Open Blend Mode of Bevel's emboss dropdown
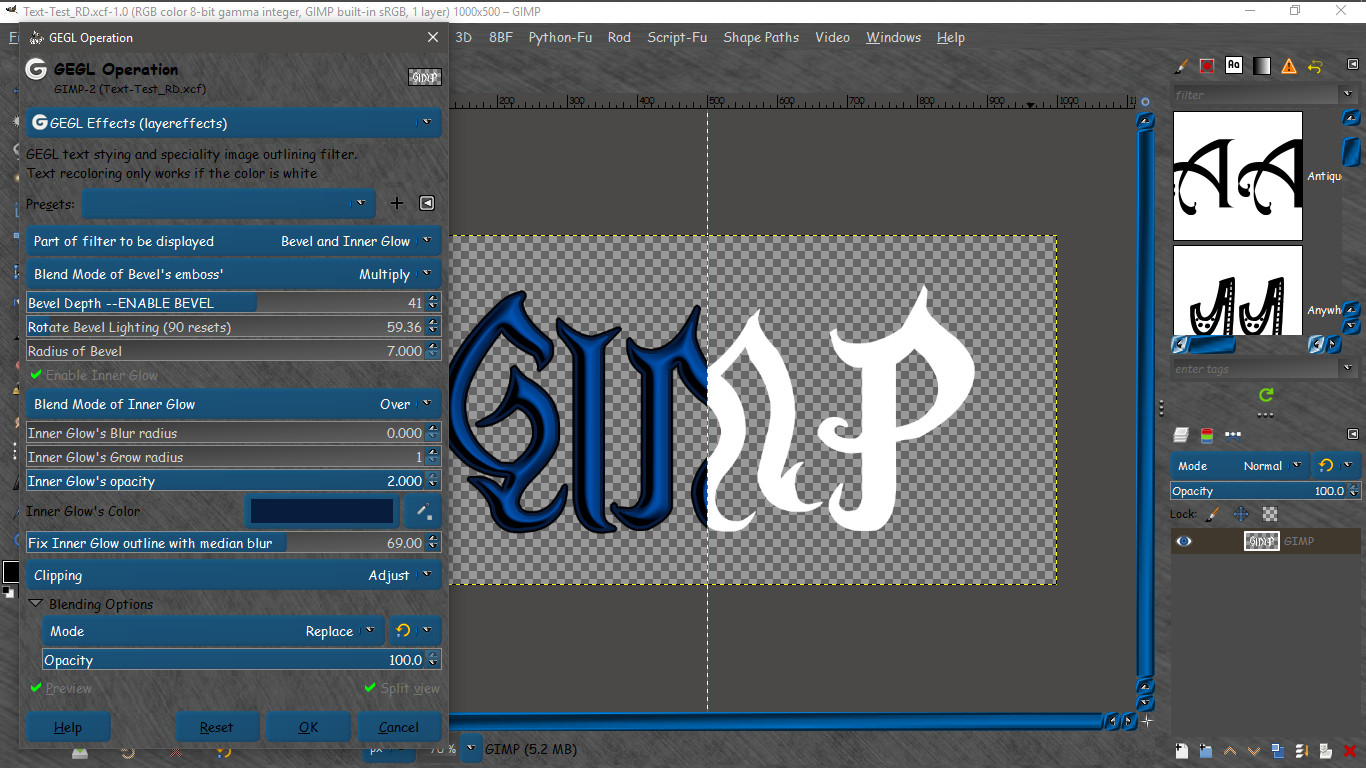 coord(233,274)
